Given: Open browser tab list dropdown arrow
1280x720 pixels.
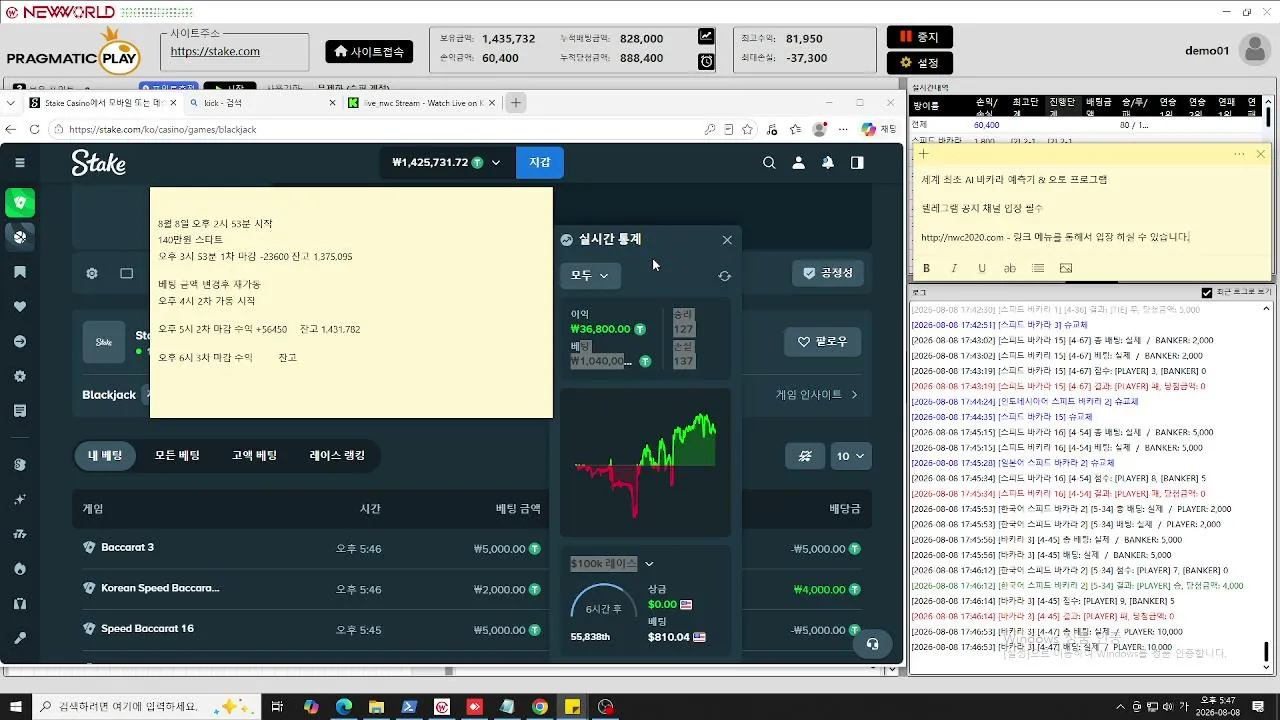Looking at the screenshot, I should pyautogui.click(x=11, y=103).
